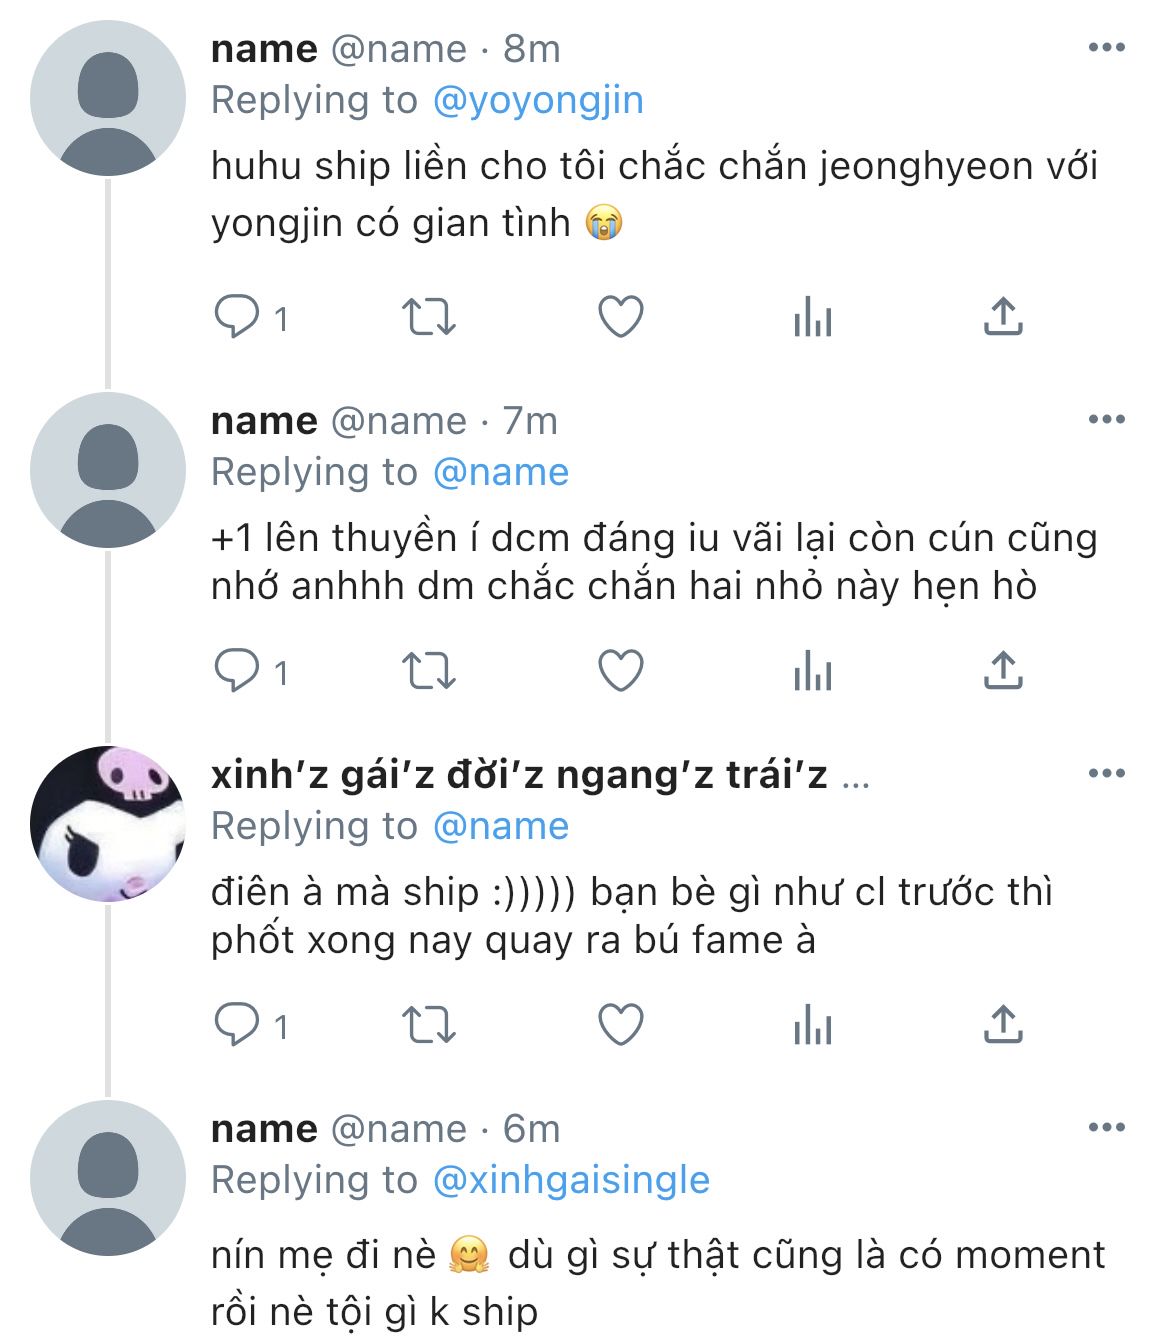Share the '+1 lên thuyền' tweet
1170x1340 pixels.
pos(1002,671)
